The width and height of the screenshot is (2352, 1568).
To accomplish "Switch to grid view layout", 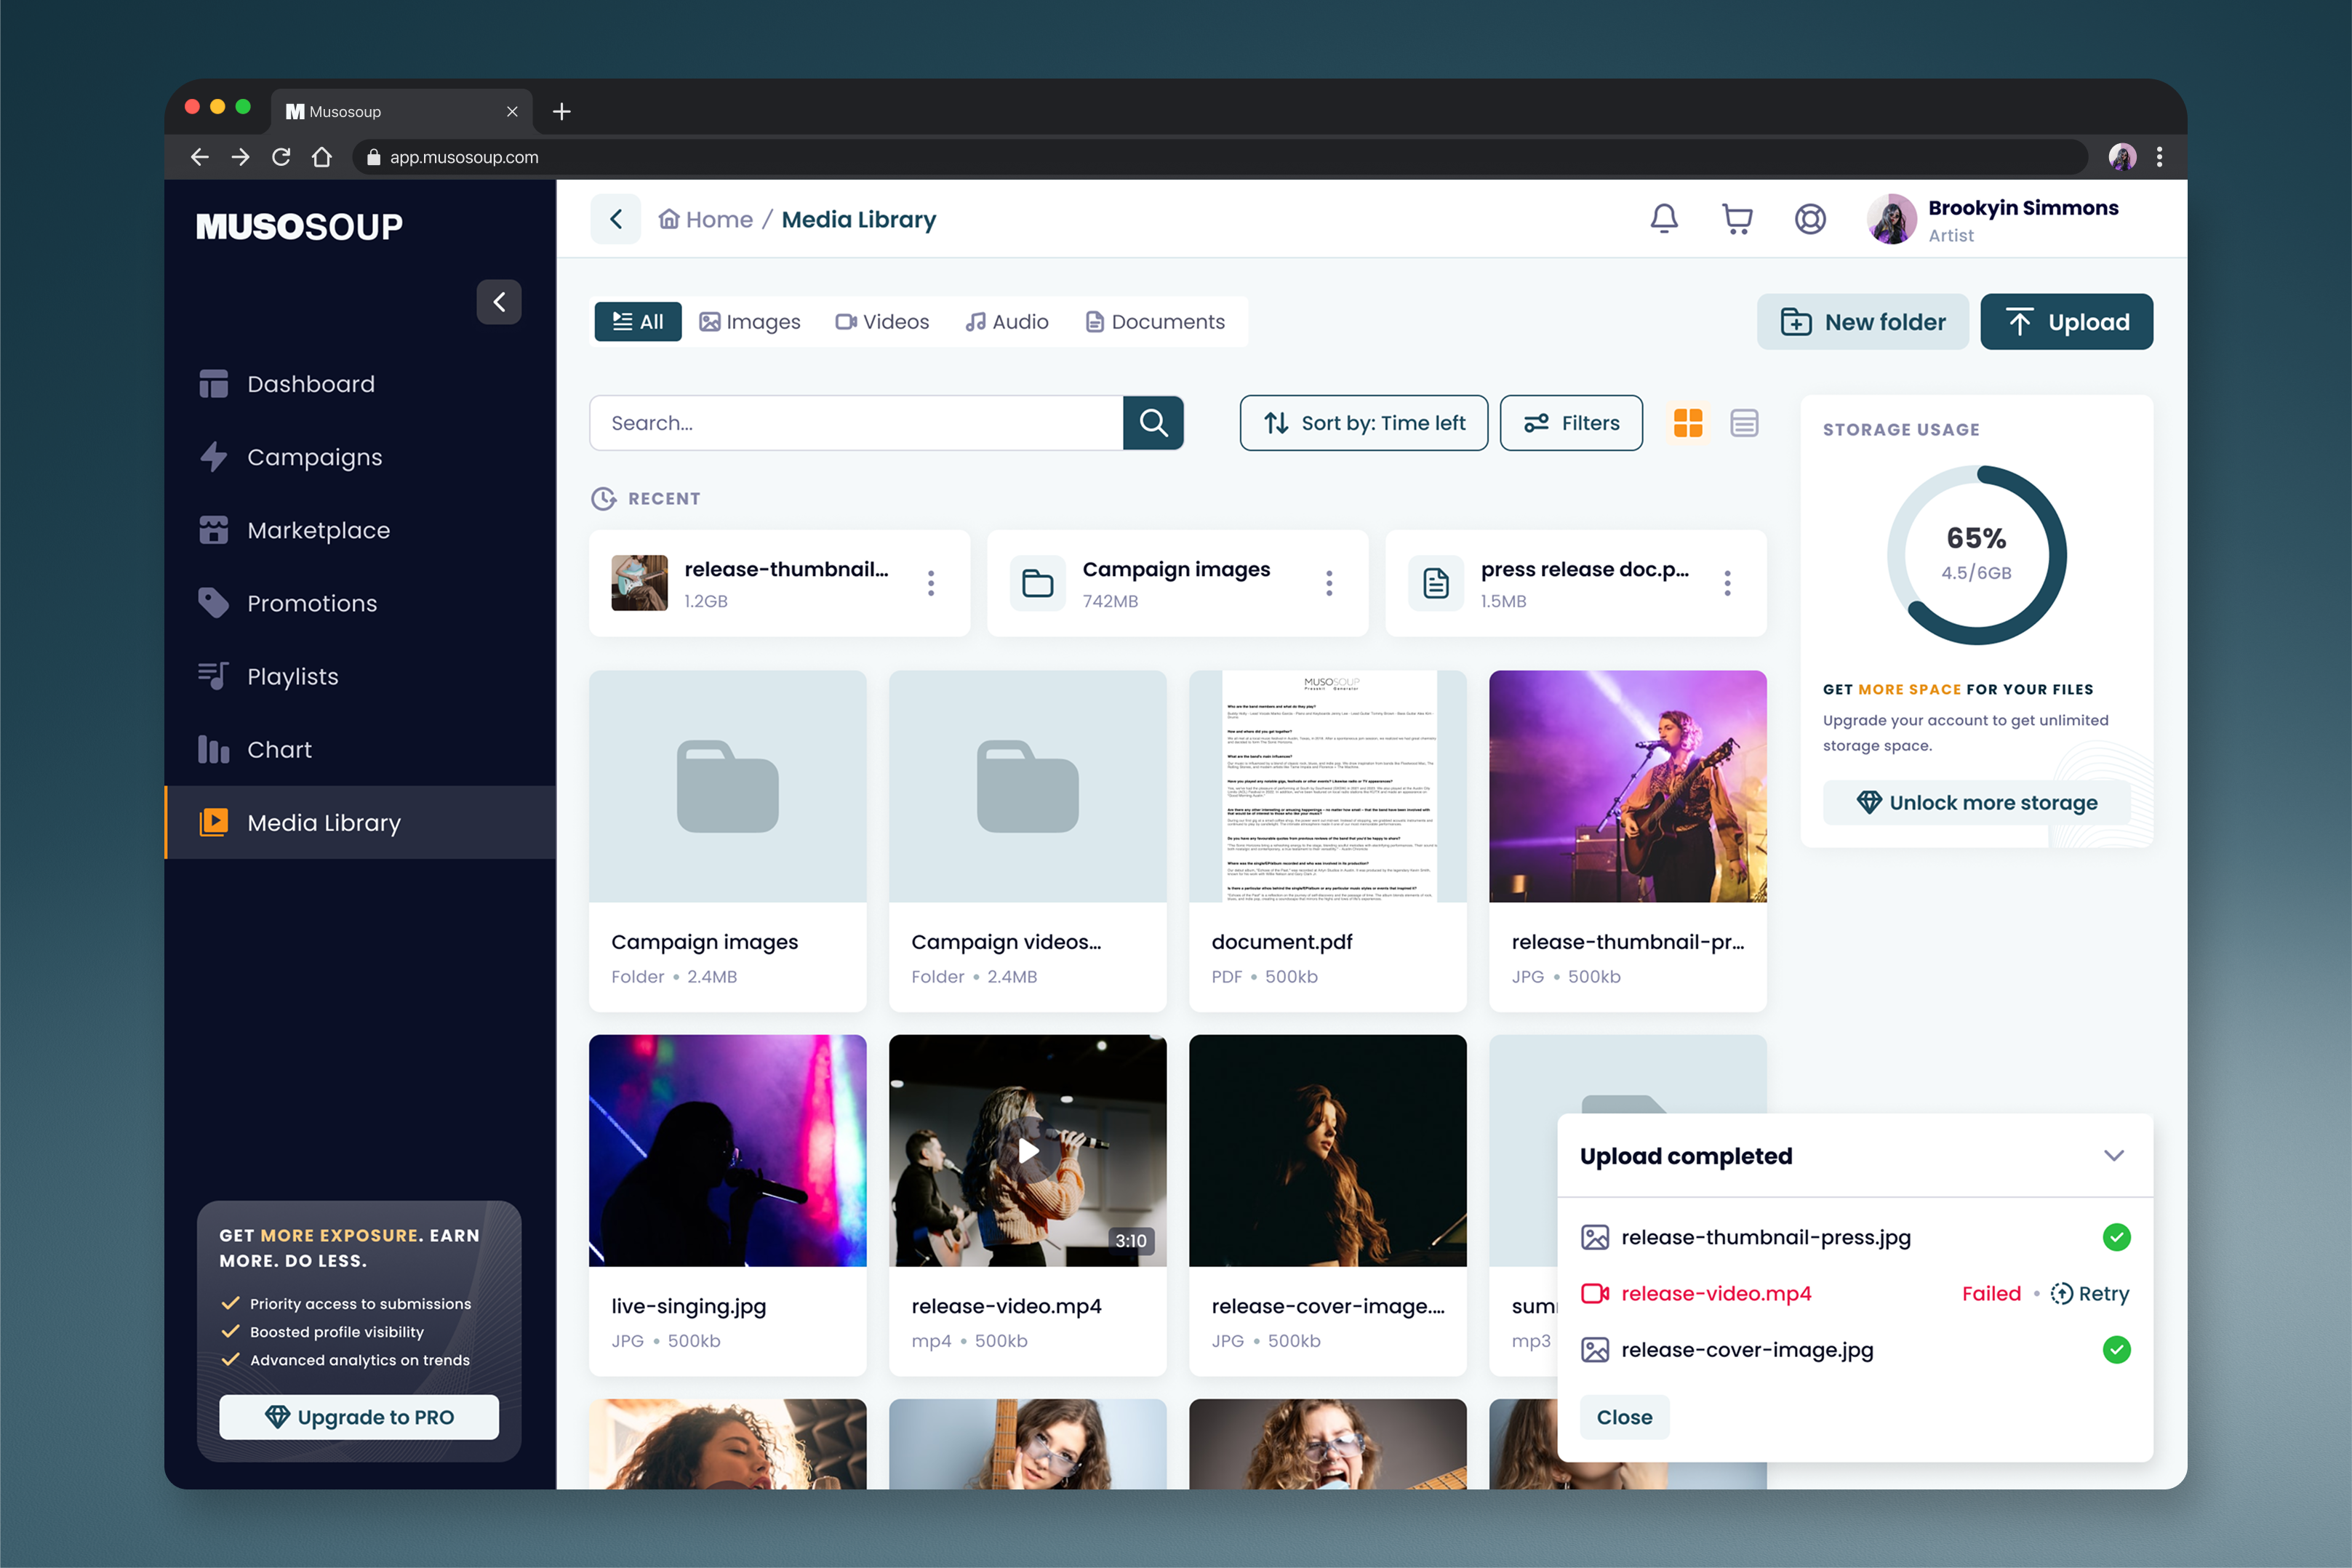I will [1688, 423].
